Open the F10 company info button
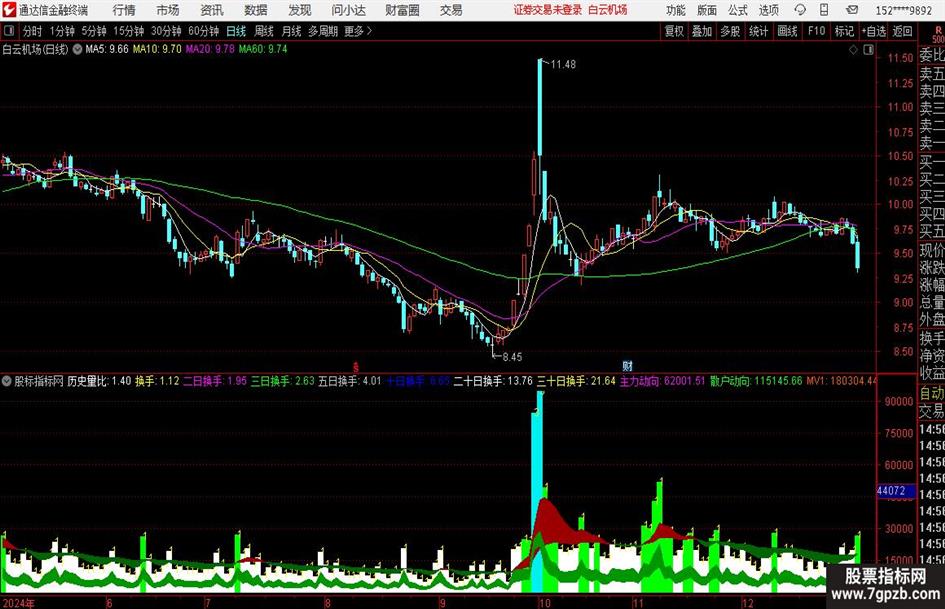Screen dimensions: 945x609 (817, 31)
